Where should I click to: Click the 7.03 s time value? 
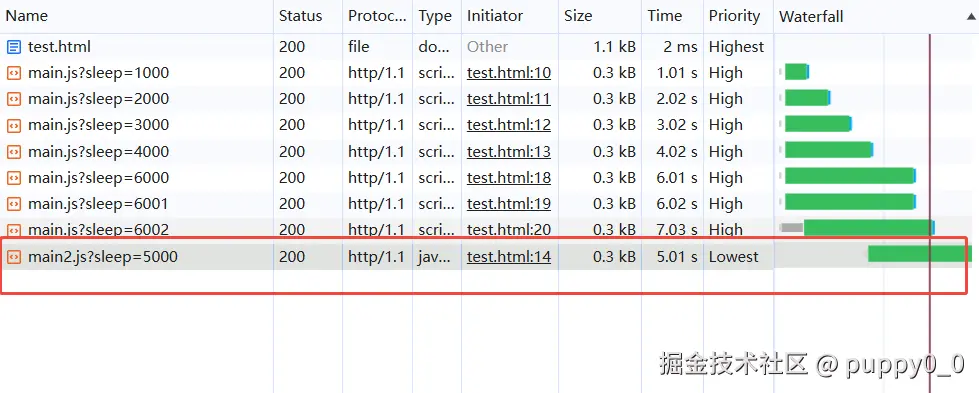pos(677,230)
